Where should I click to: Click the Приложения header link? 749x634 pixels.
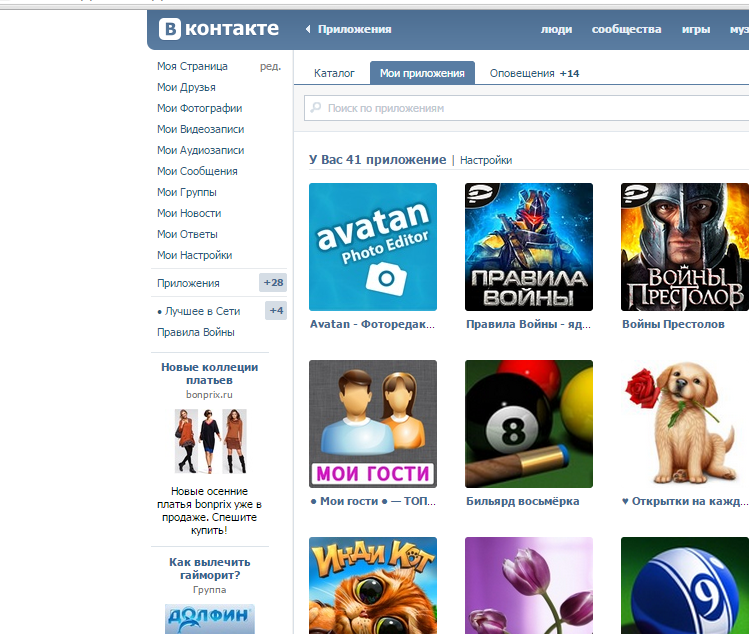point(354,29)
